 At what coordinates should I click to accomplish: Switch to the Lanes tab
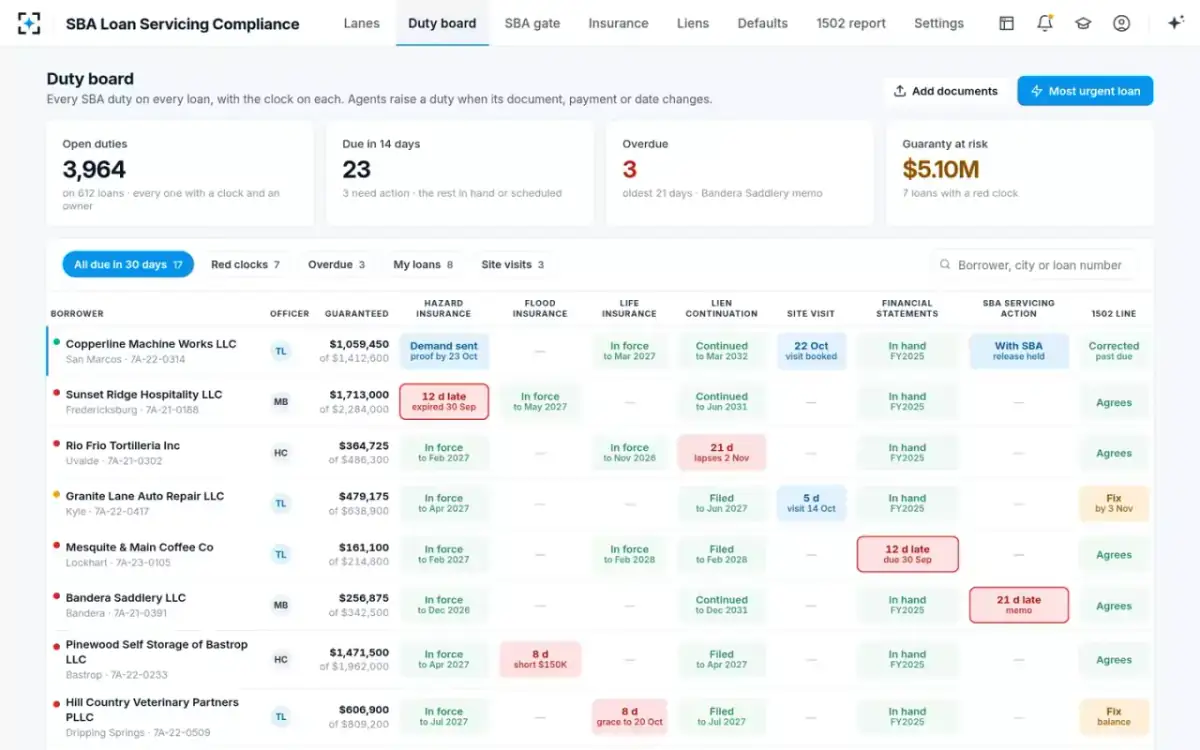coord(361,23)
